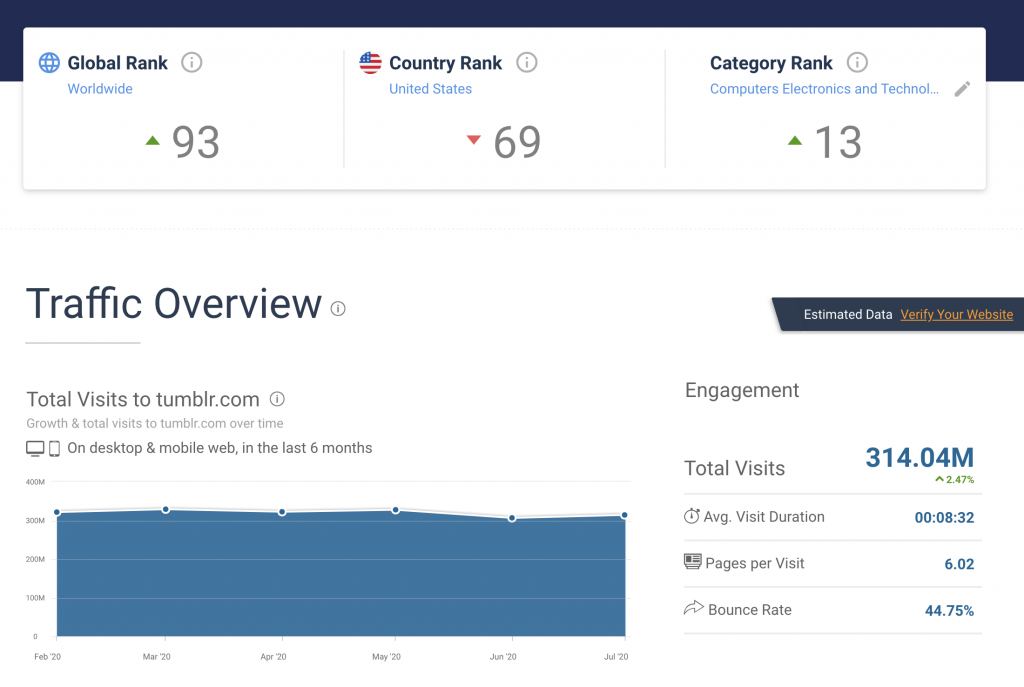Viewport: 1024px width, 687px height.
Task: Click the Engagement heading
Action: tap(742, 390)
